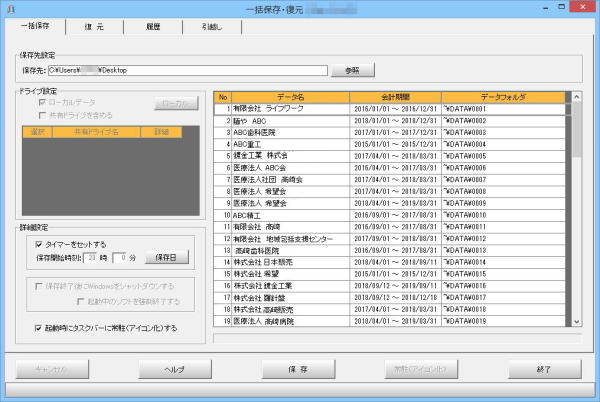Toggle Windows shutdown after save checkbox
The width and height of the screenshot is (600, 402).
(x=38, y=286)
